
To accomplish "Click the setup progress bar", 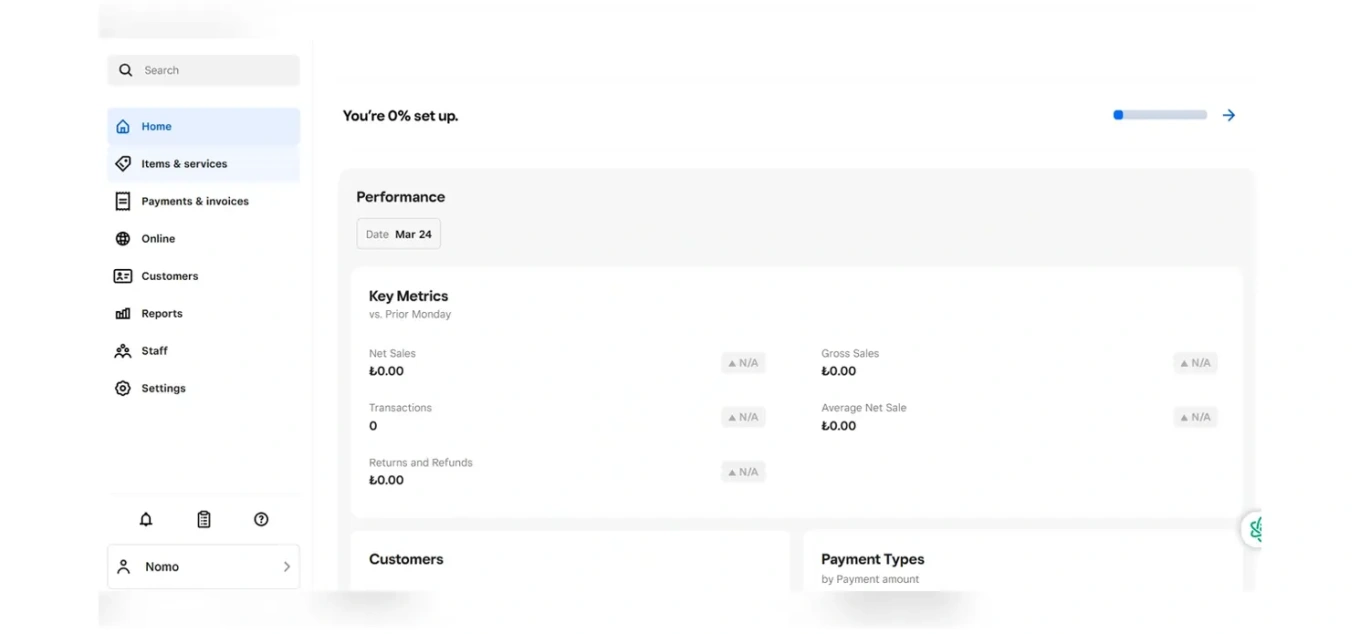I will [1160, 115].
